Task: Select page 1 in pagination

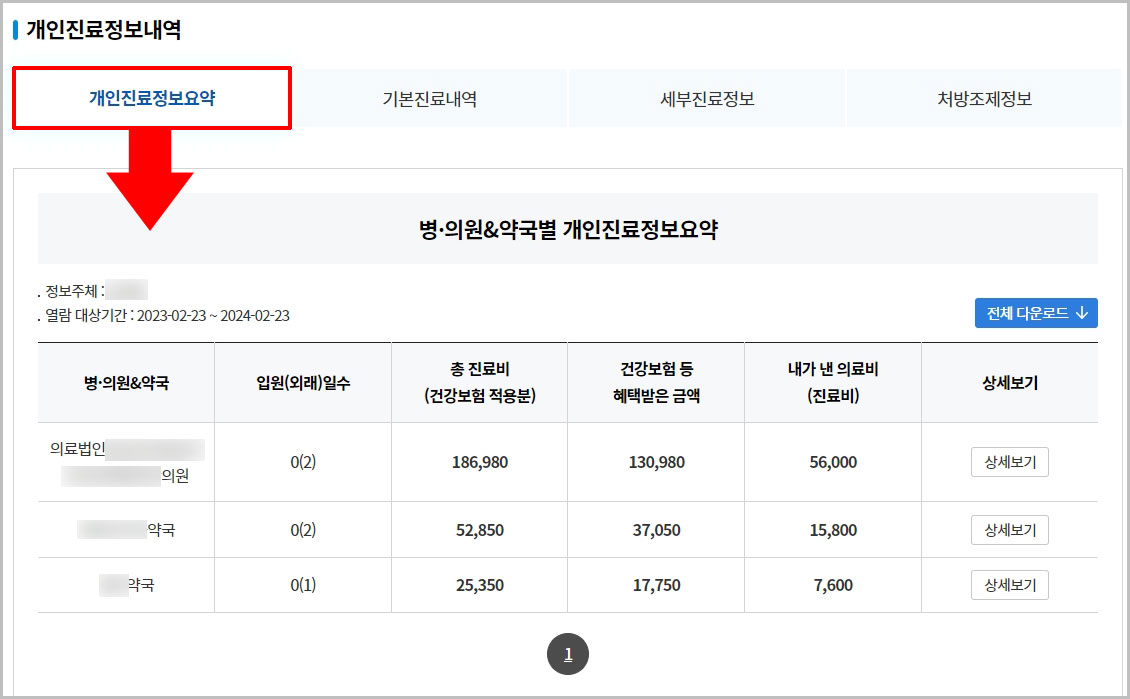Action: pyautogui.click(x=568, y=653)
